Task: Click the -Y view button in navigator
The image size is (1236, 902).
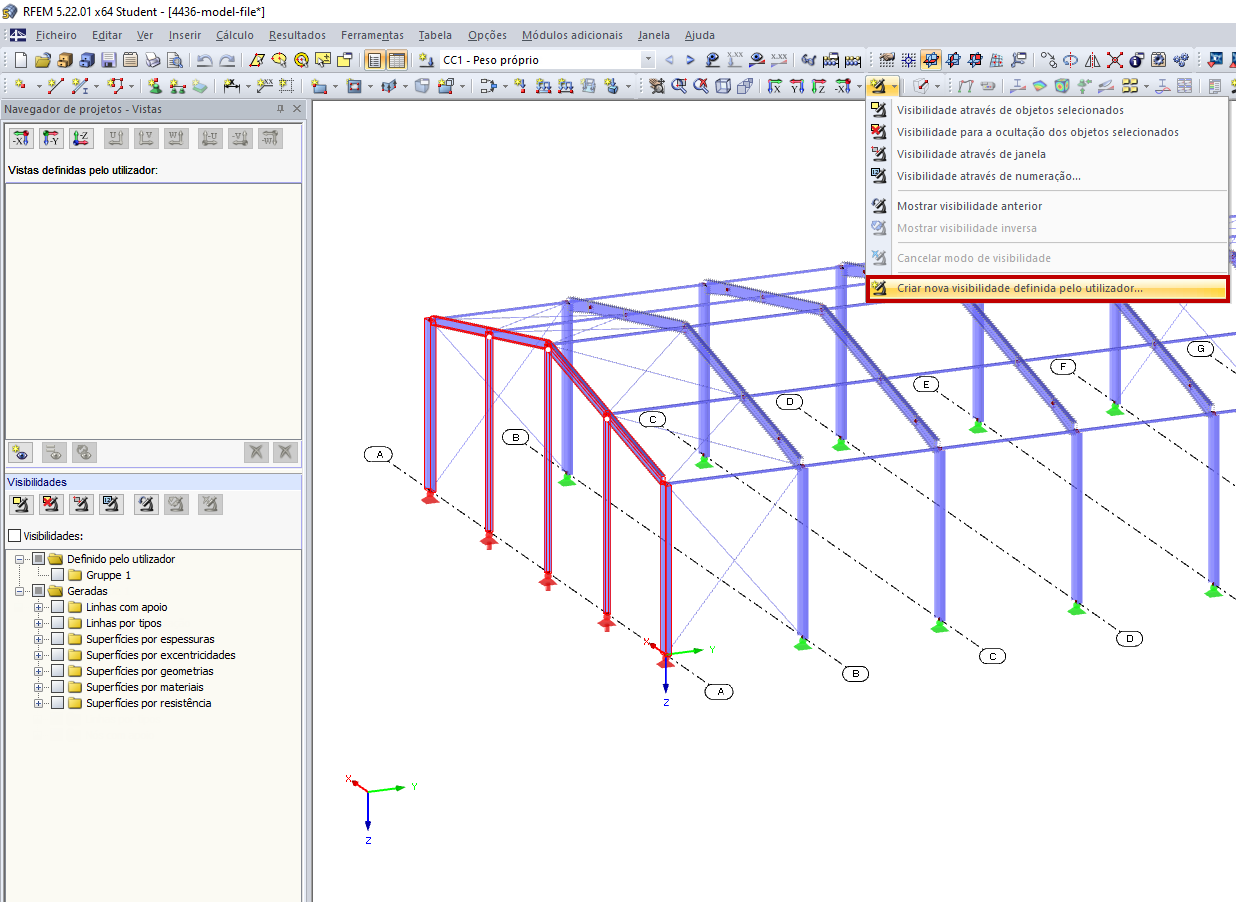Action: [x=51, y=139]
